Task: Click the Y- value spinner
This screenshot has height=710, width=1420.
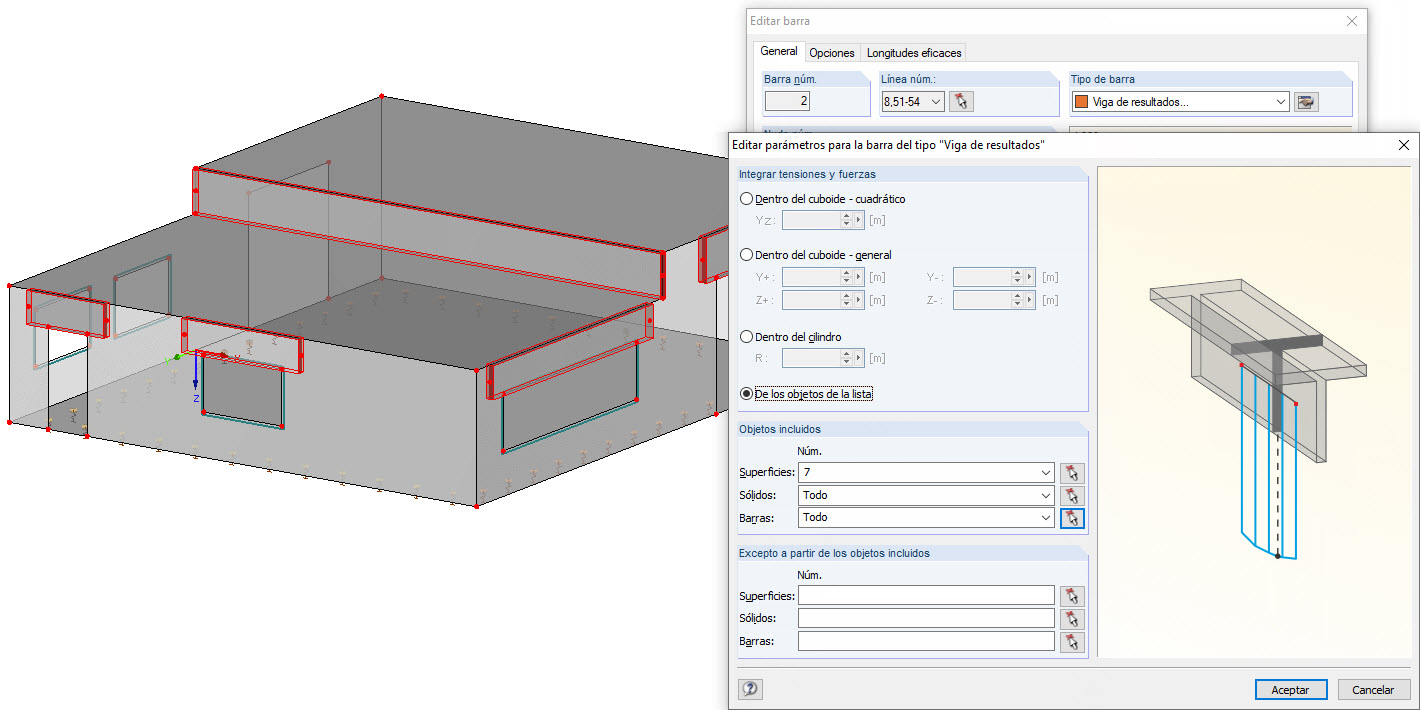Action: 1017,277
